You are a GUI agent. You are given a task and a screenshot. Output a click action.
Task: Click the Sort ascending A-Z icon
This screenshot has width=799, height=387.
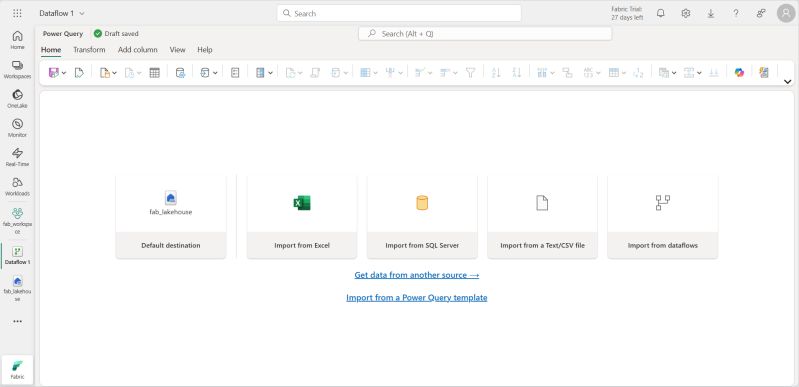pos(496,73)
